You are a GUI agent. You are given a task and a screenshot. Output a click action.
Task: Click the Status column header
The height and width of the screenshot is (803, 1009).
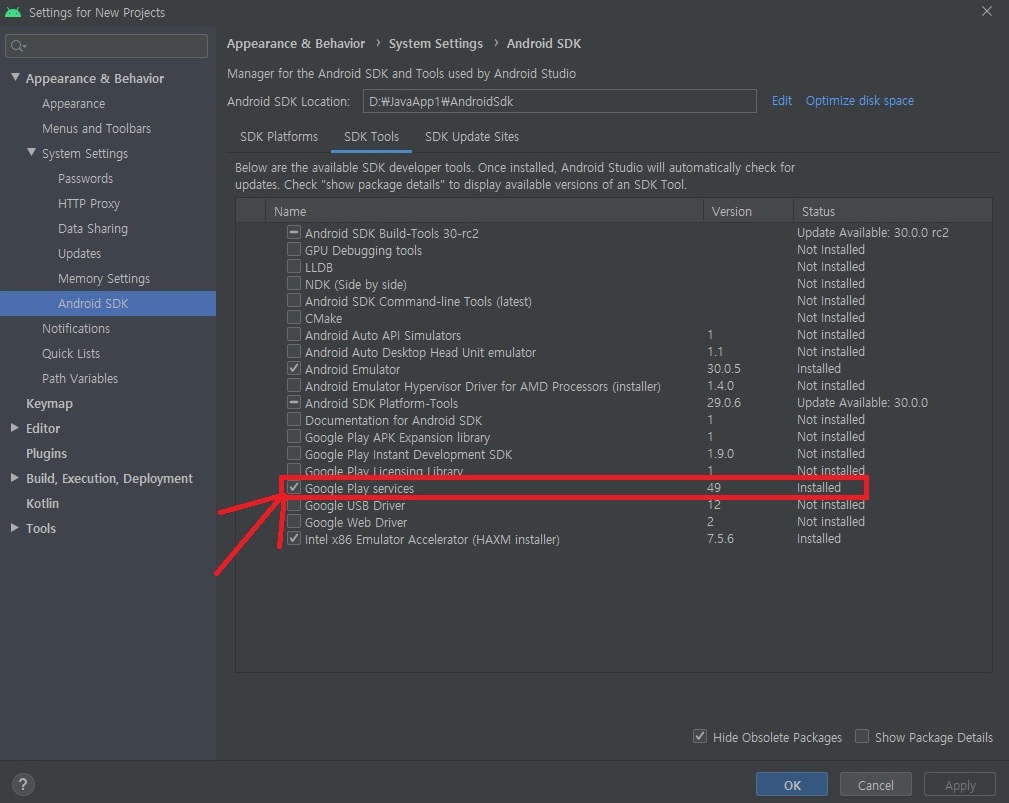[893, 211]
